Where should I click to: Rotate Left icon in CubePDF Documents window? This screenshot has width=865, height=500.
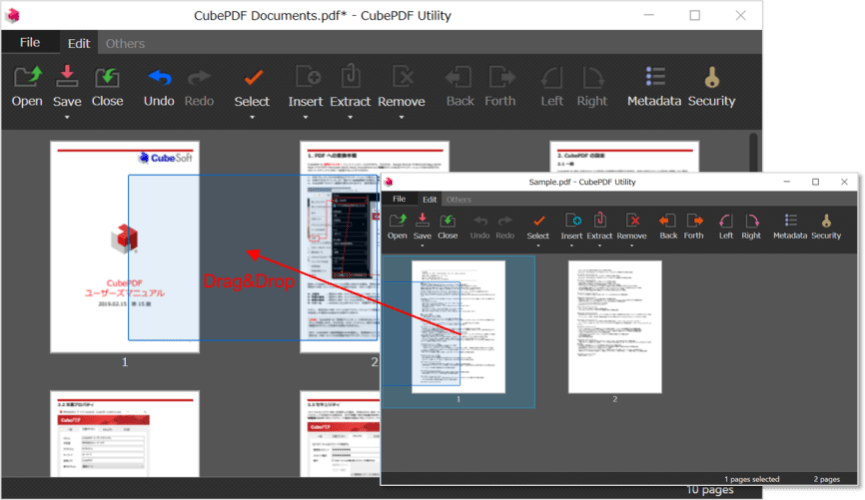[x=552, y=78]
